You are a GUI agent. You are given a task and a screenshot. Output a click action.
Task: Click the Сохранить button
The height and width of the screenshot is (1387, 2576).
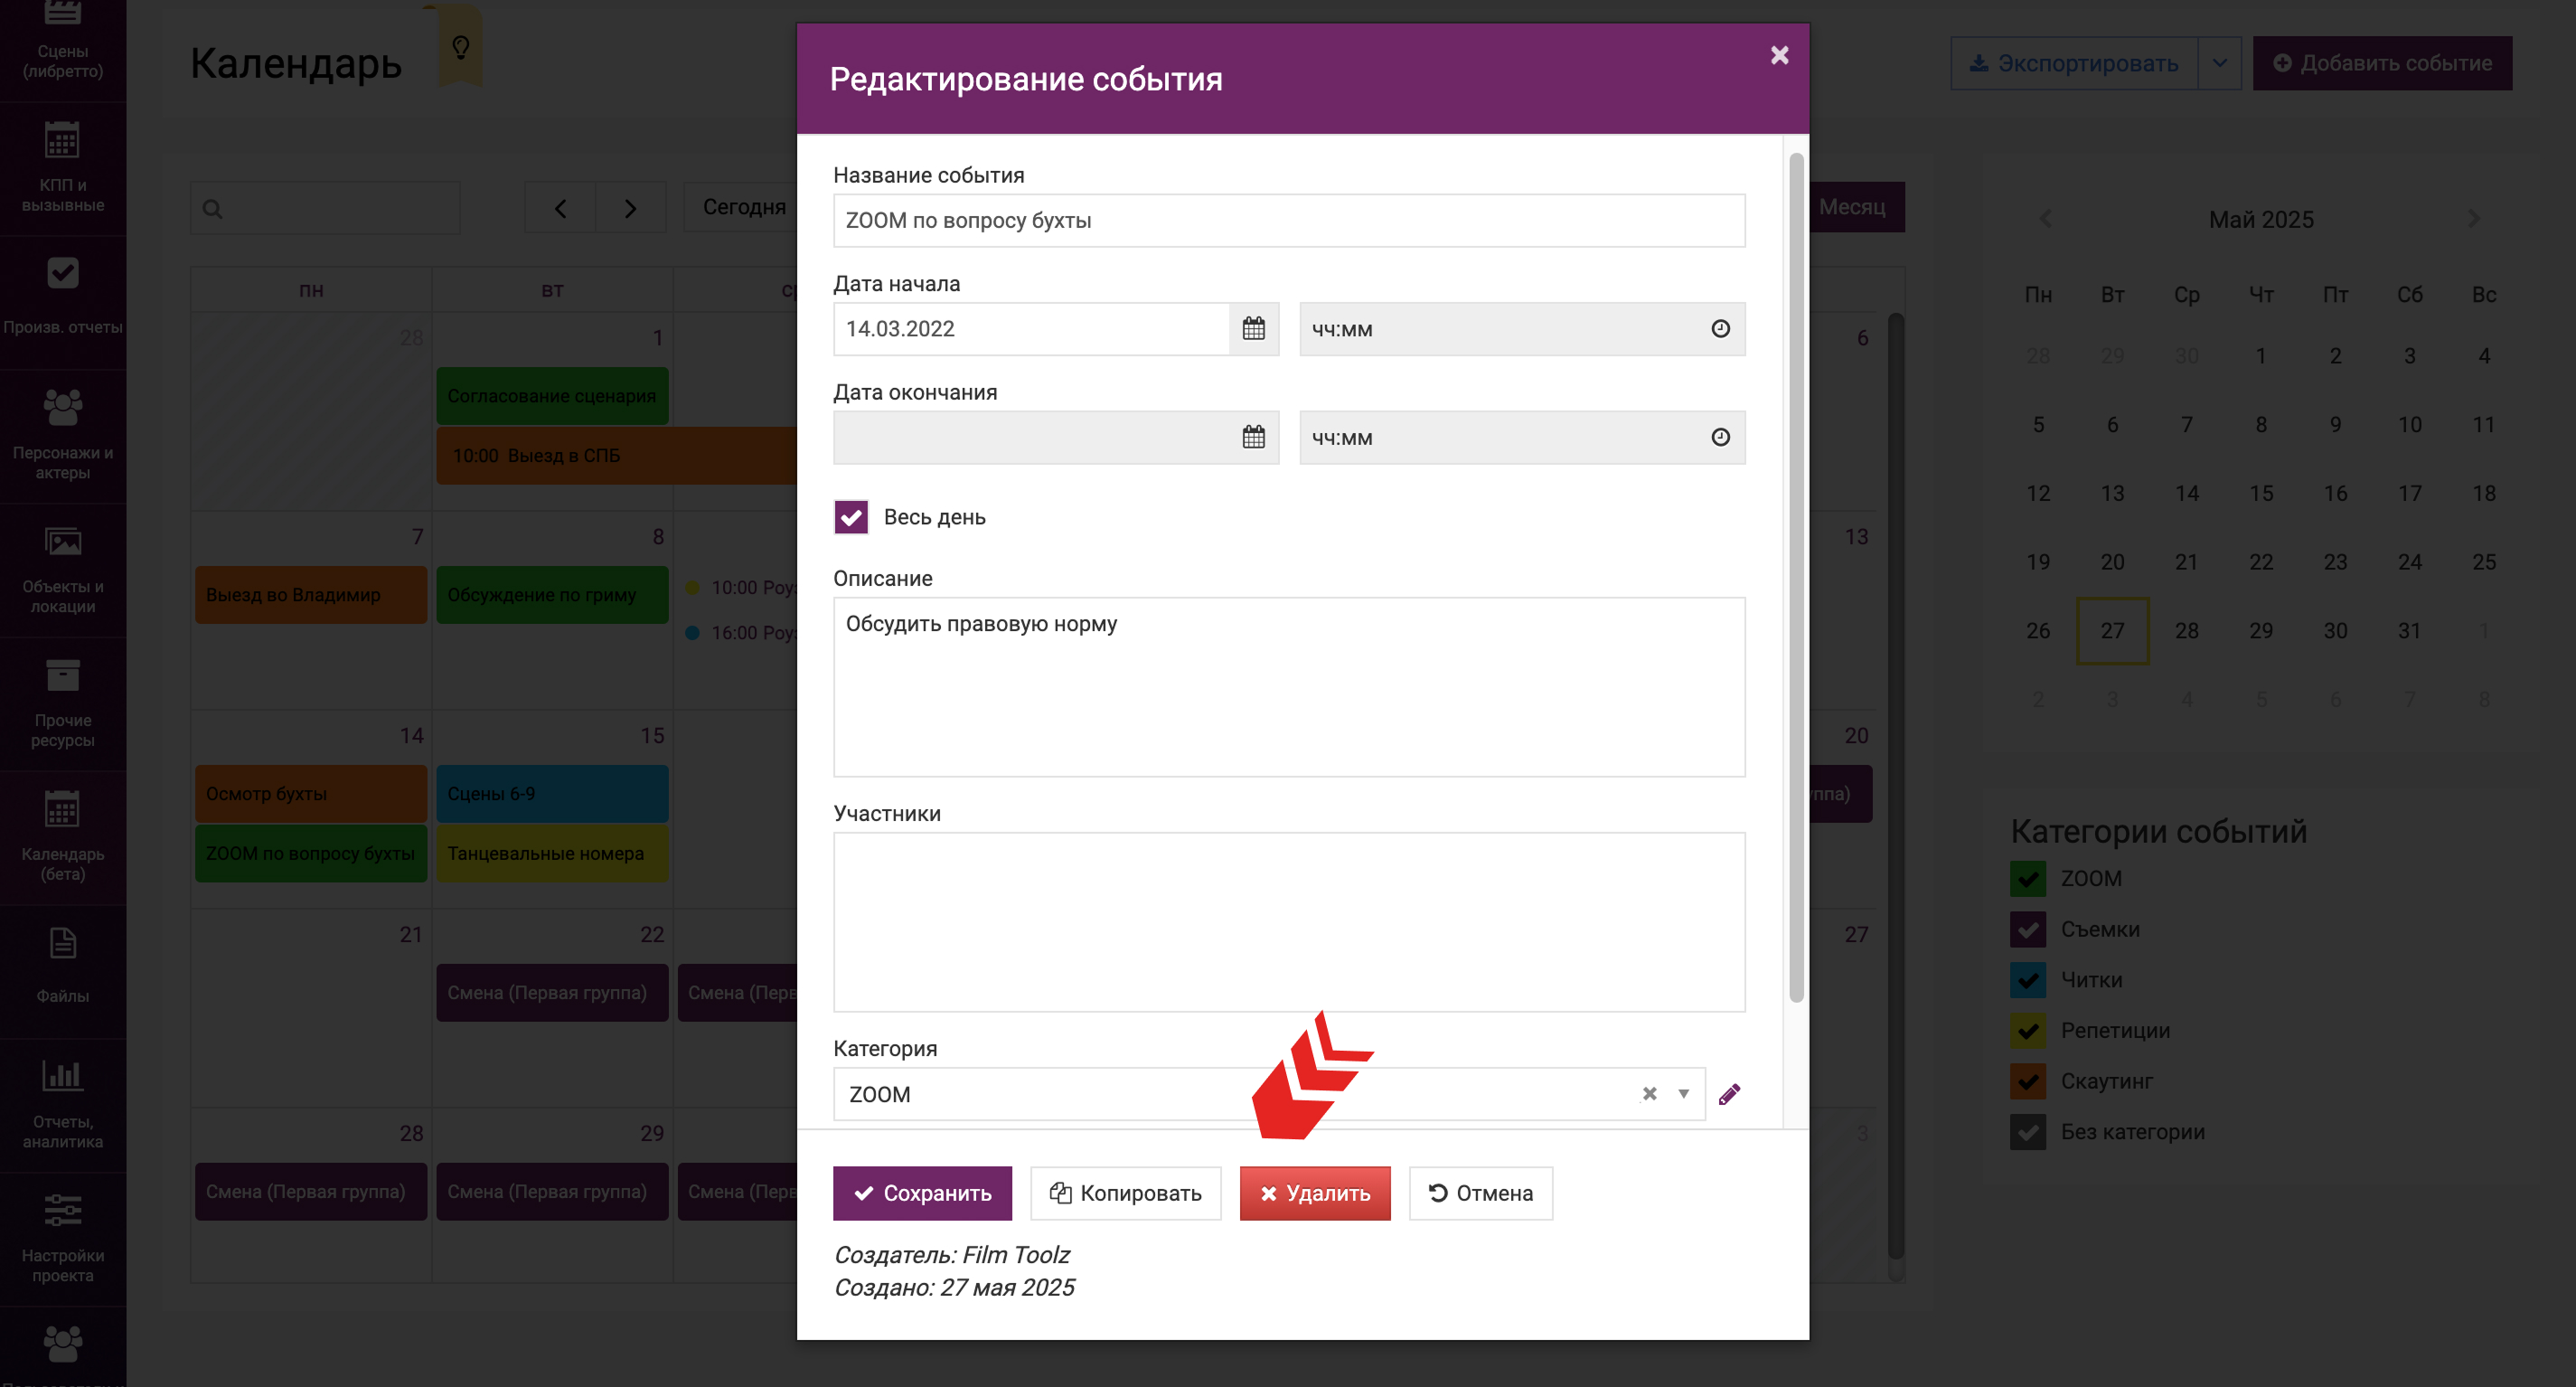(x=922, y=1193)
